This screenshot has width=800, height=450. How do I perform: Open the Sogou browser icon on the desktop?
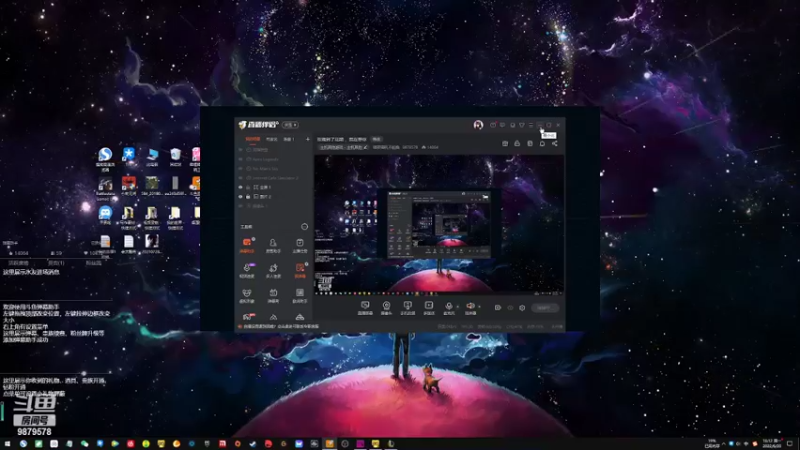click(105, 157)
